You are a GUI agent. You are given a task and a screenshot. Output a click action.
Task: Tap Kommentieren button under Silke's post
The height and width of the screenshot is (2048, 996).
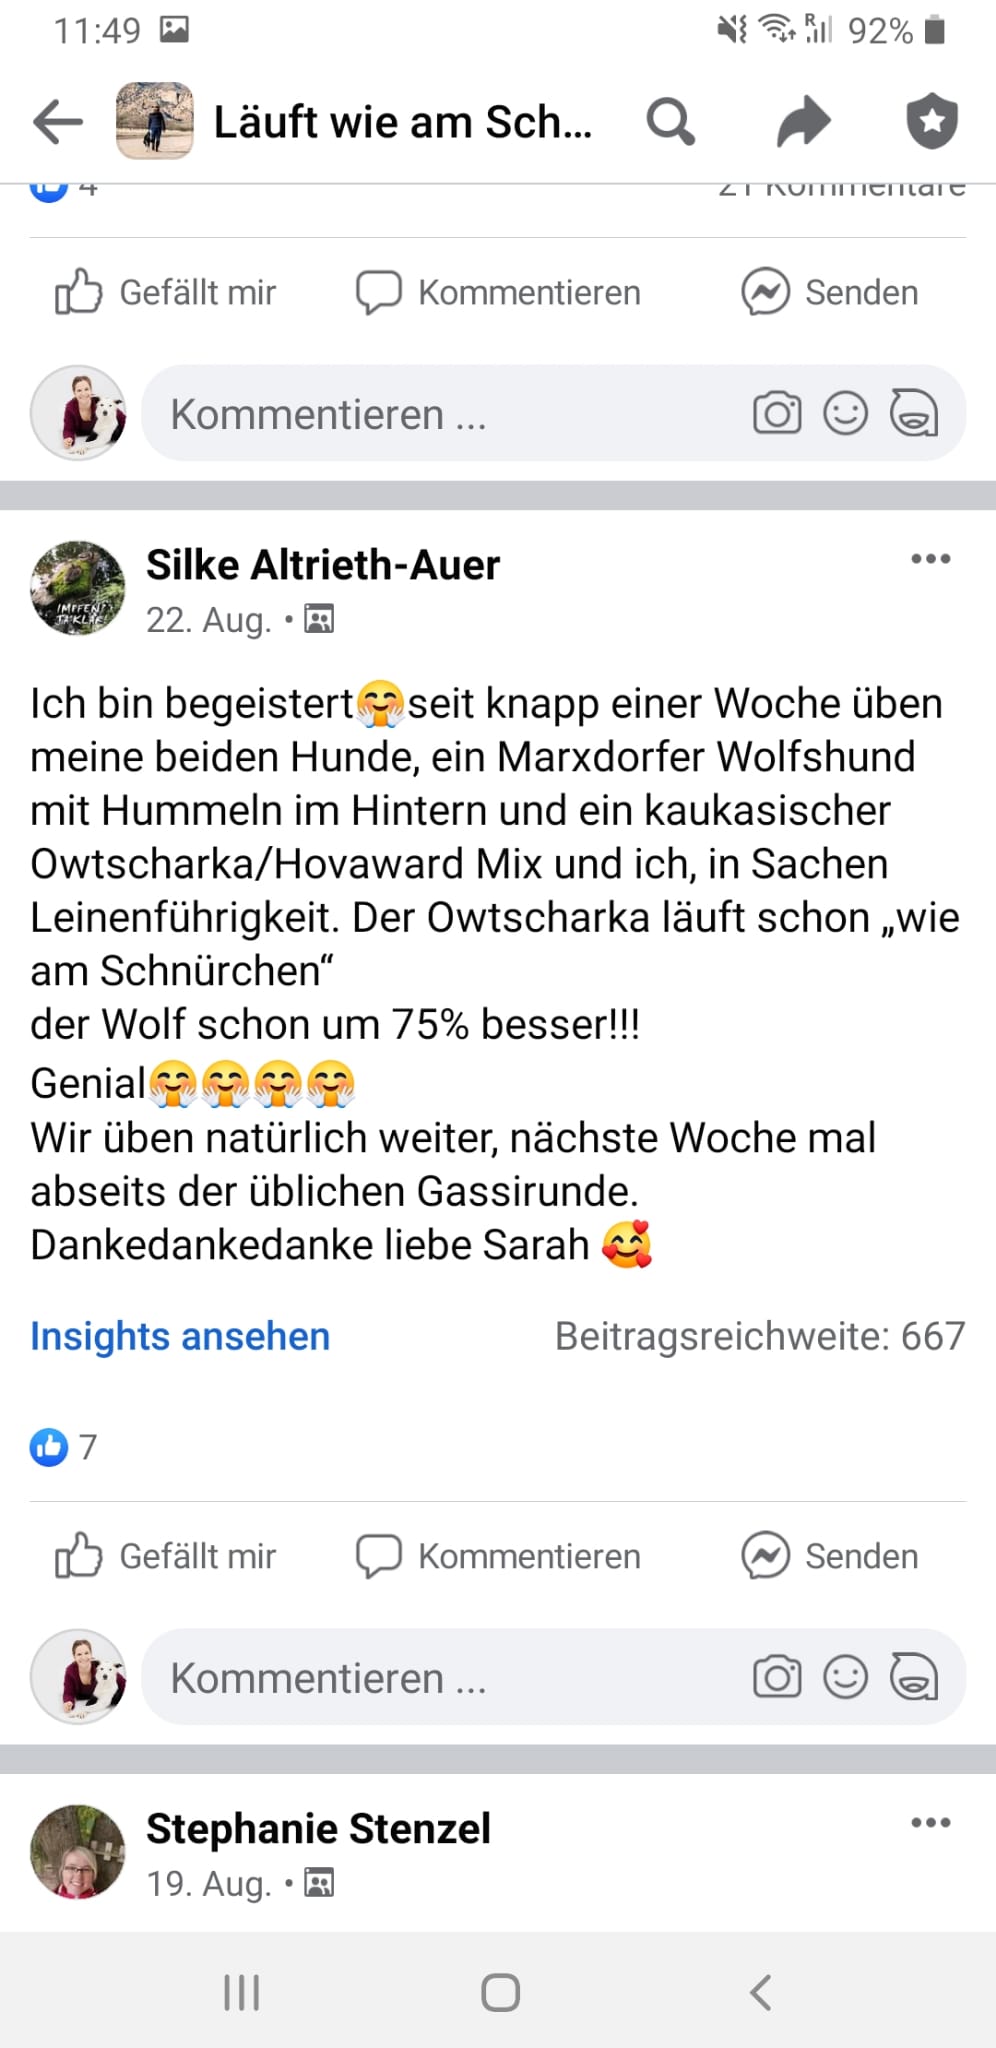click(x=498, y=1556)
